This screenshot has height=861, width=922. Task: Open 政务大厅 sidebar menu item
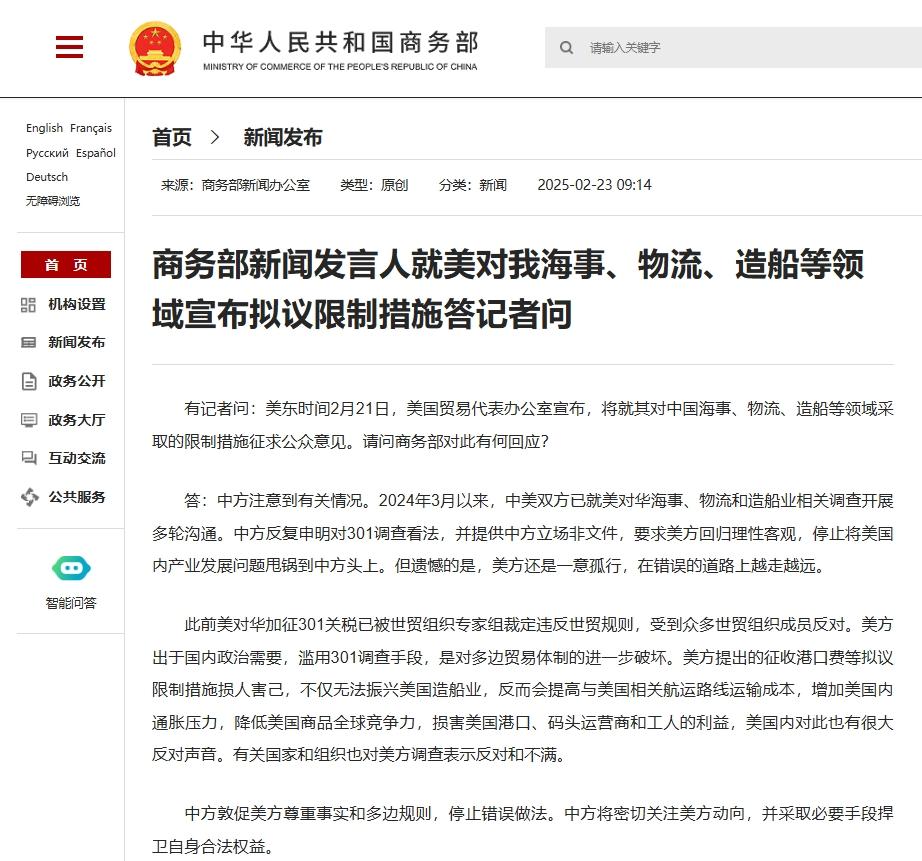coord(77,420)
